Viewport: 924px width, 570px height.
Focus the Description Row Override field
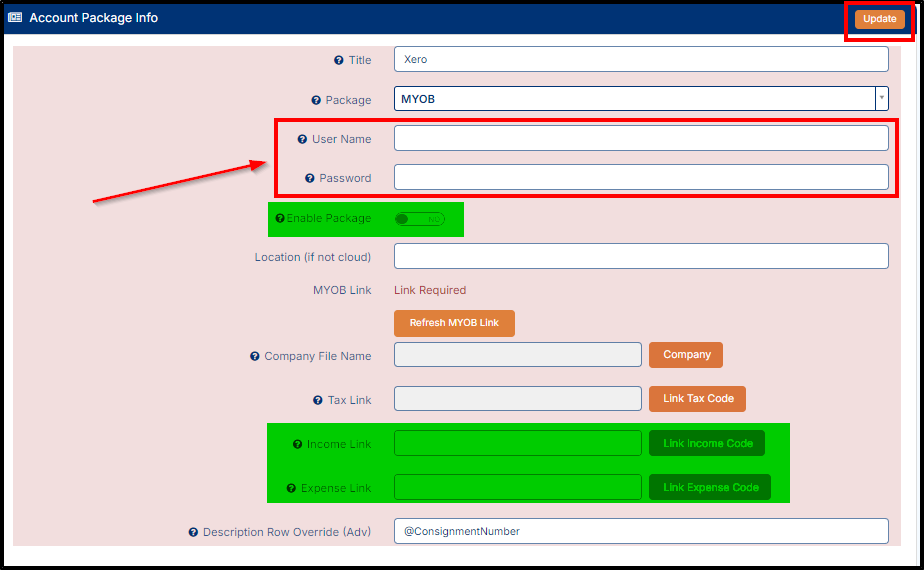pyautogui.click(x=641, y=531)
